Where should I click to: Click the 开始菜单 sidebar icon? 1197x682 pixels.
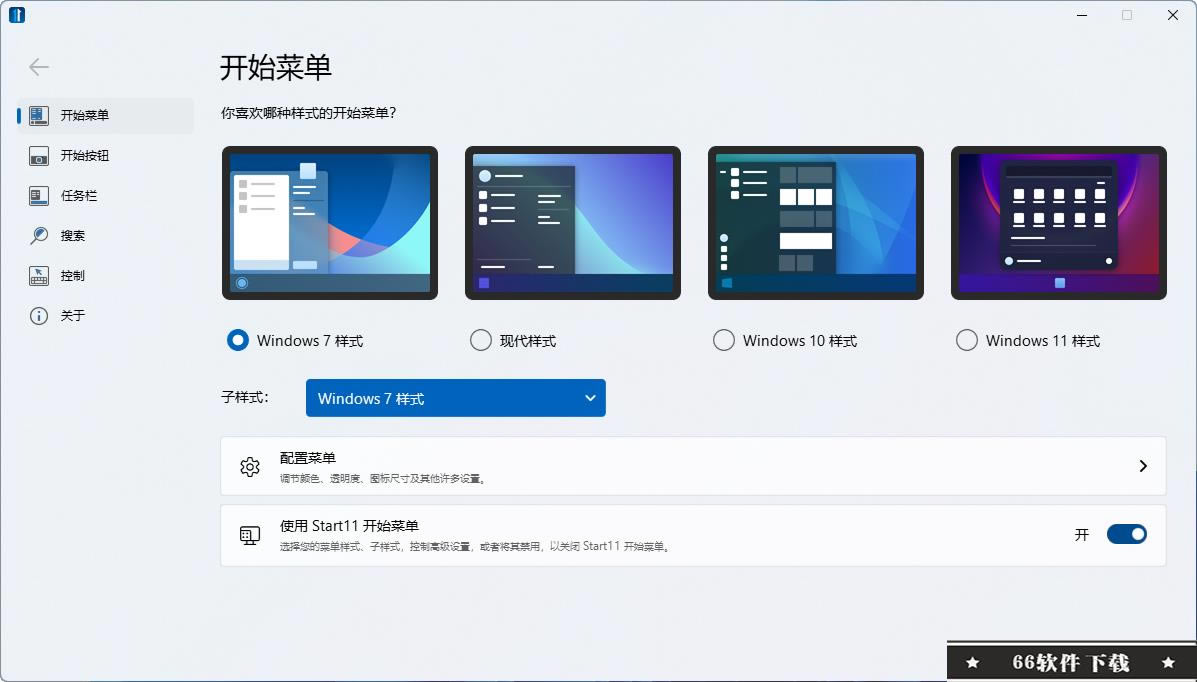coord(39,115)
